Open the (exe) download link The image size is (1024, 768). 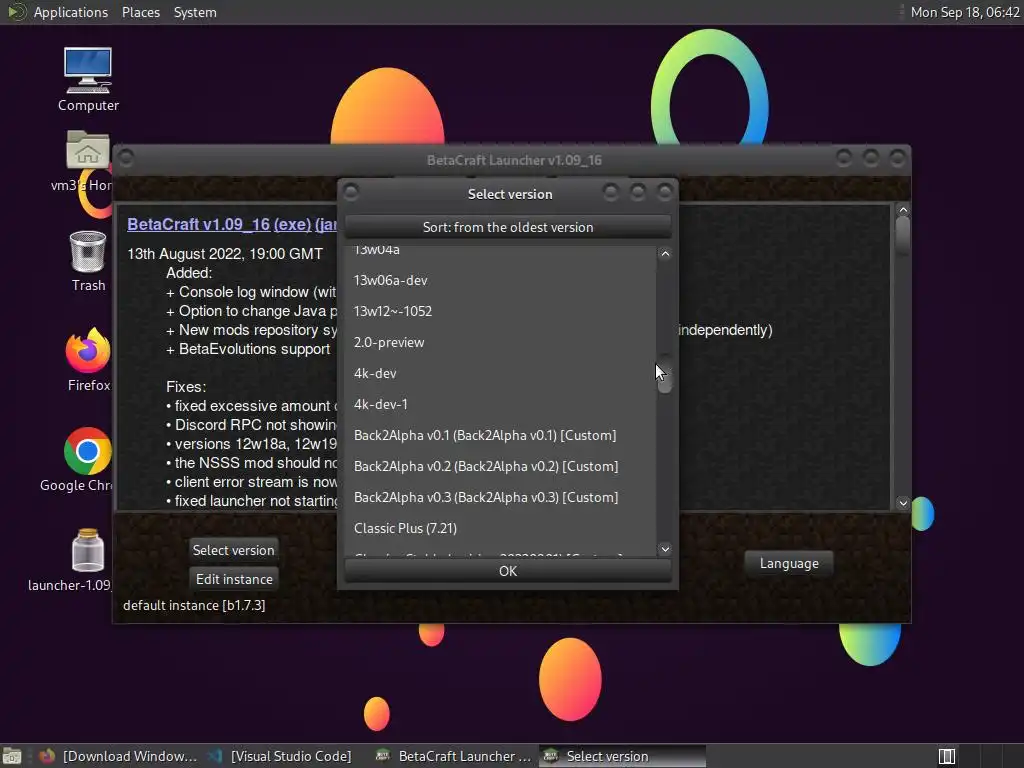pos(292,224)
